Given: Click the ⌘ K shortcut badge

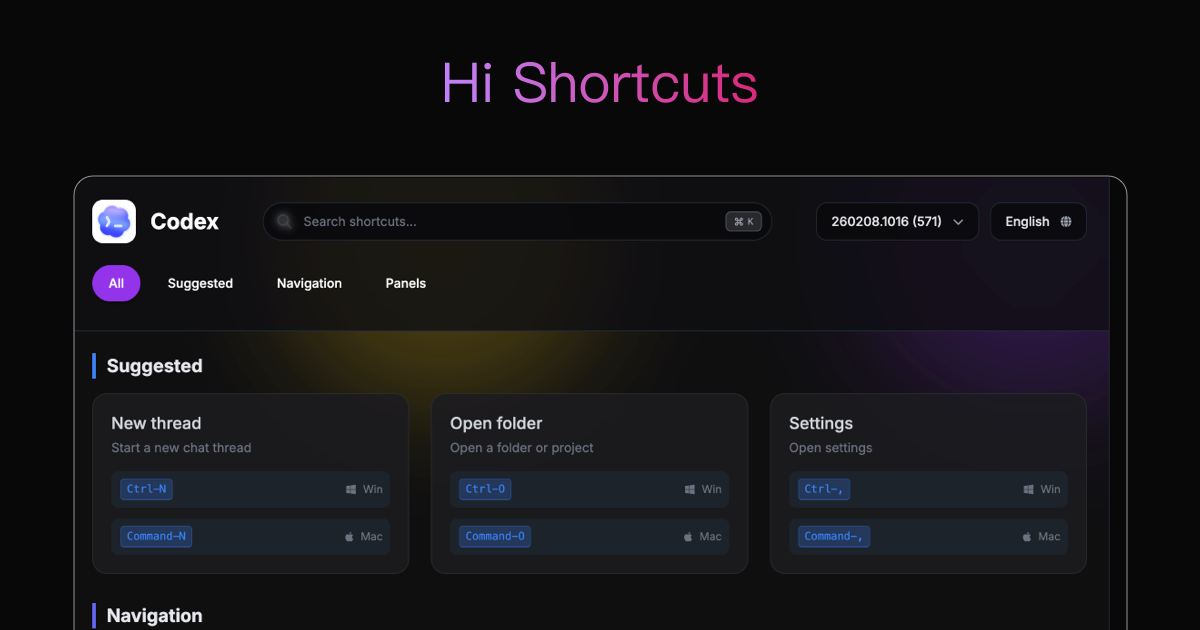Looking at the screenshot, I should (744, 222).
